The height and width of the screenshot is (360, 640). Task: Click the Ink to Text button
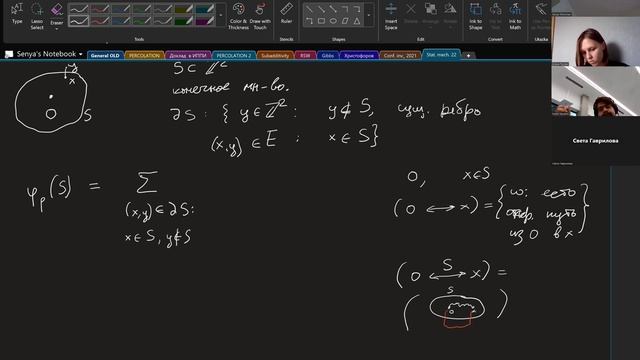coord(495,16)
